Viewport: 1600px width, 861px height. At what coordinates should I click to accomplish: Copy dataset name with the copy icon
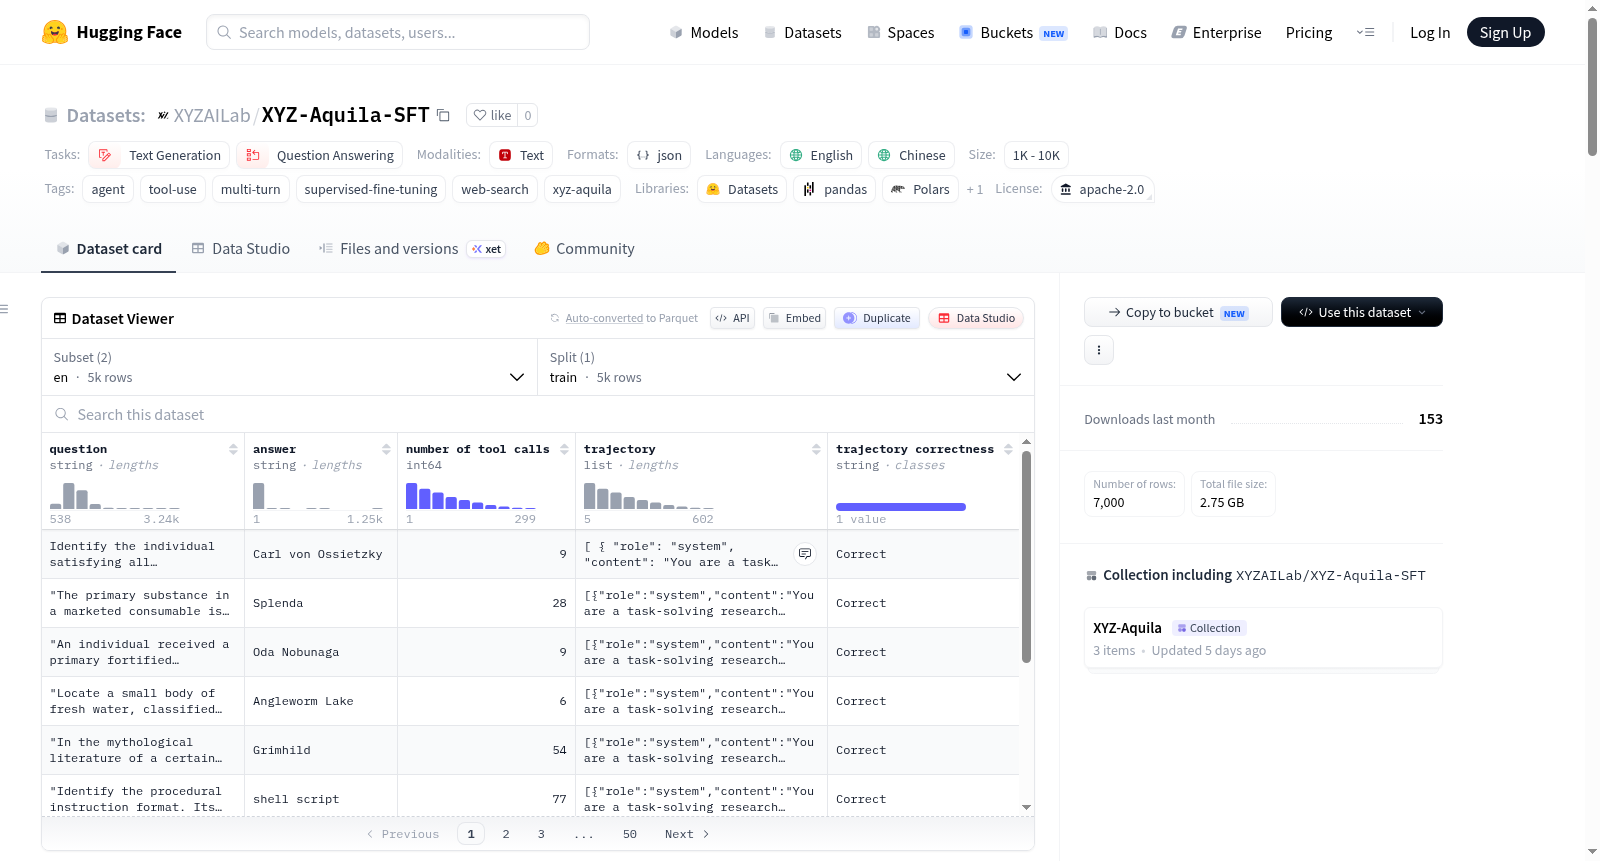coord(443,115)
